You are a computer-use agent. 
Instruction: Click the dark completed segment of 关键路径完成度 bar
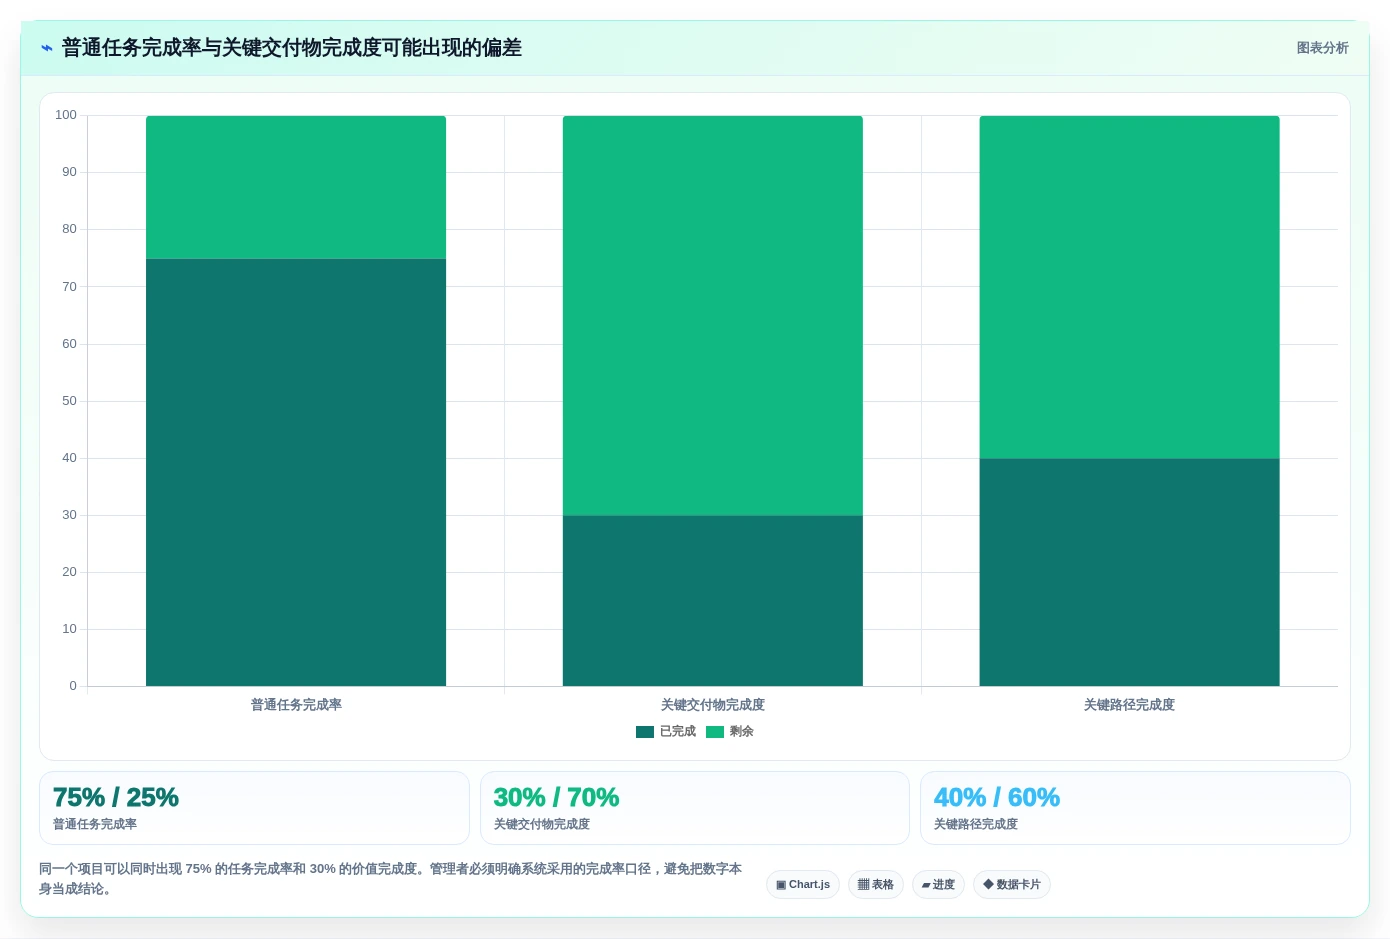tap(1129, 572)
